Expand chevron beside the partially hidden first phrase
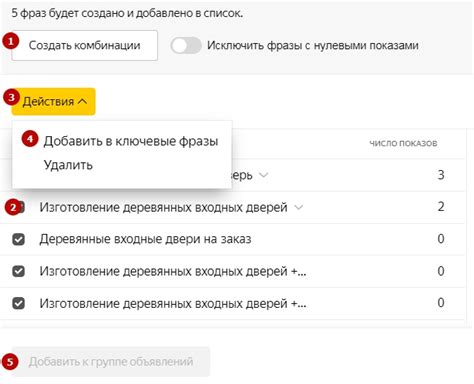This screenshot has height=384, width=474. click(264, 175)
